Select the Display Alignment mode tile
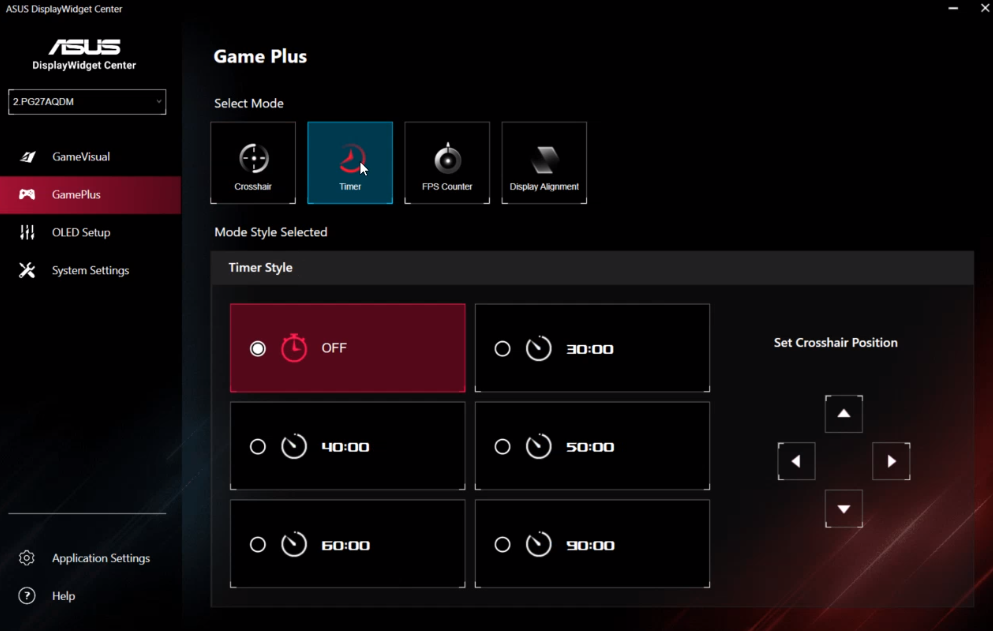The image size is (993, 631). tap(544, 163)
